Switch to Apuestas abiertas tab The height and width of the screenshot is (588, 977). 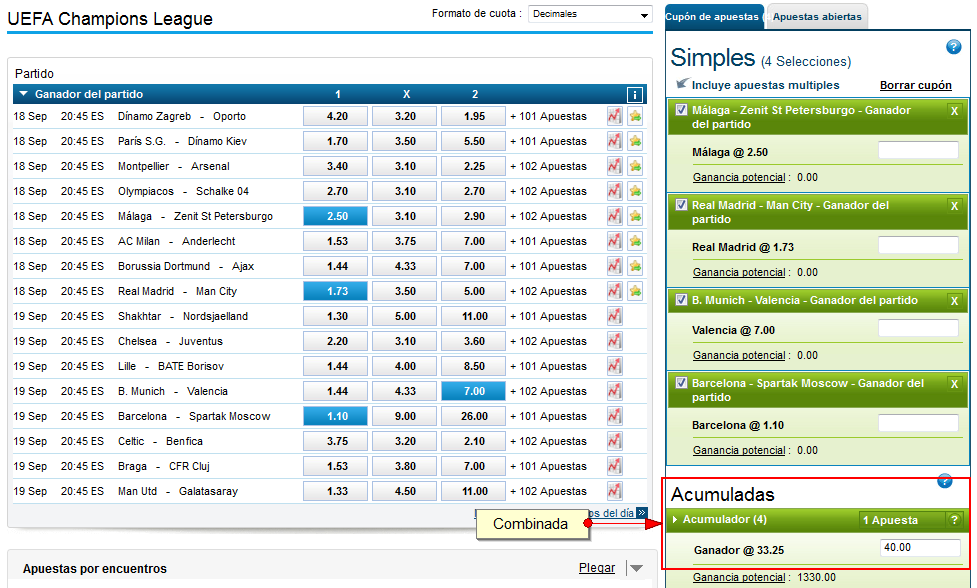pos(817,17)
